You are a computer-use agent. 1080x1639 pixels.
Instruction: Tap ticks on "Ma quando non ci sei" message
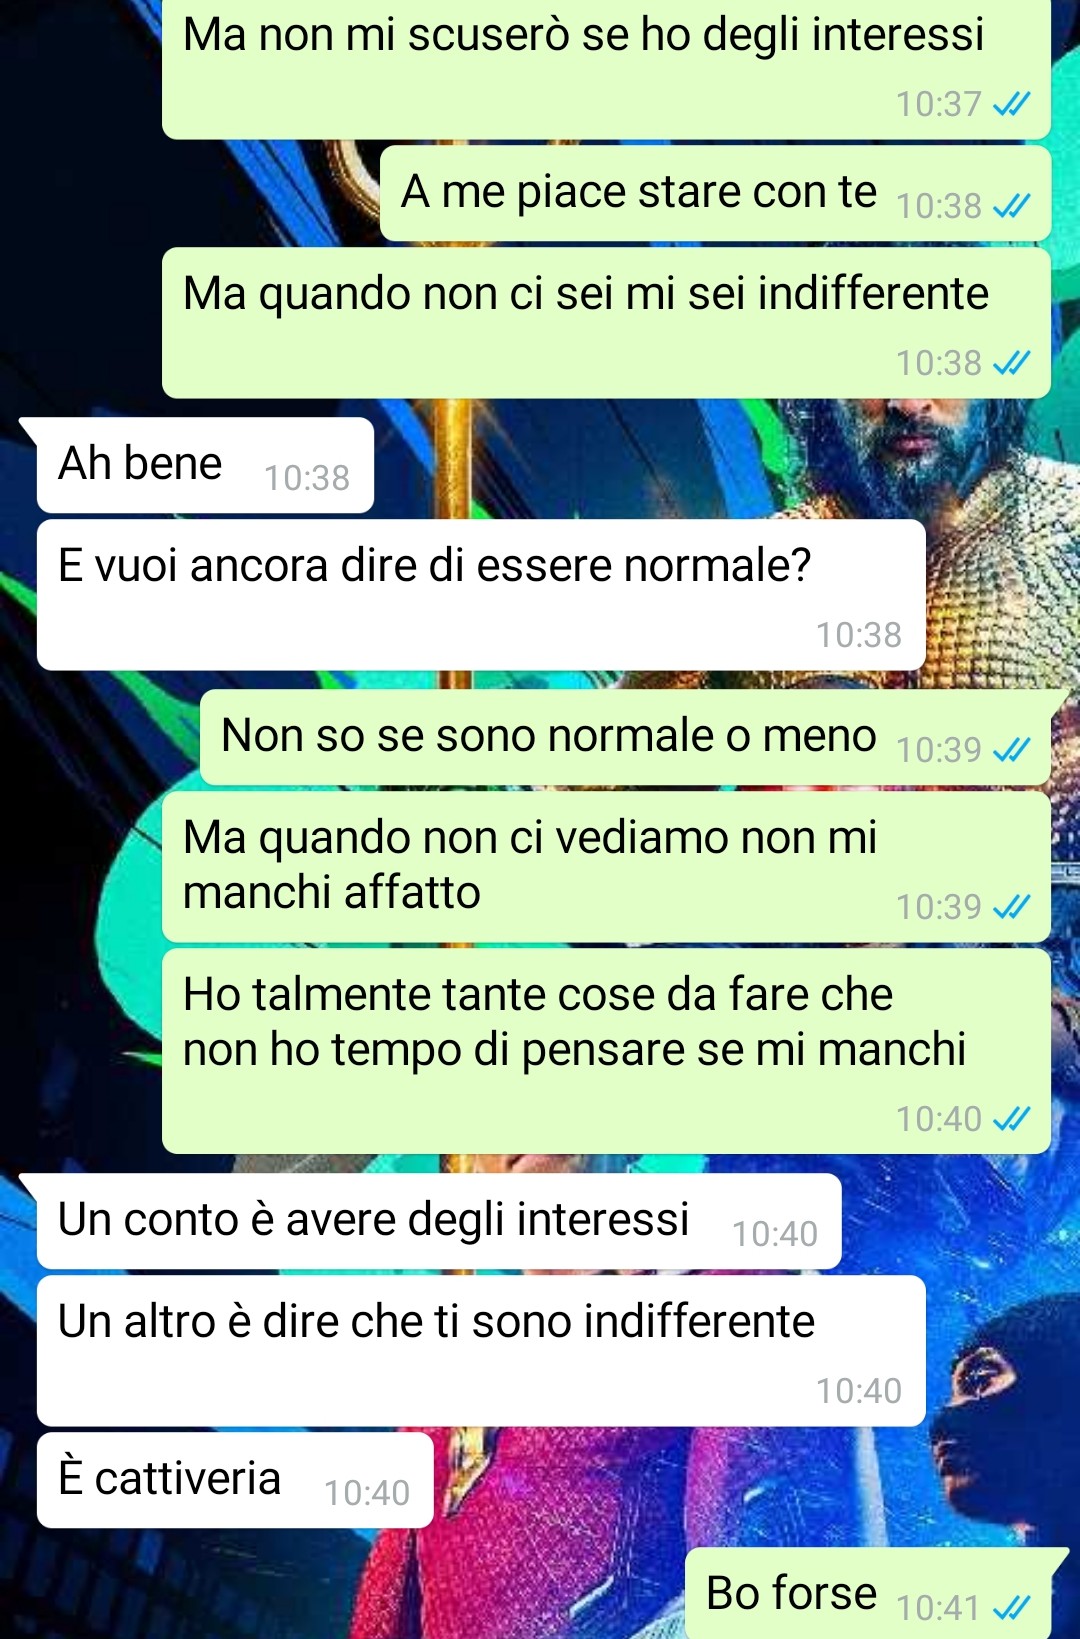1011,362
